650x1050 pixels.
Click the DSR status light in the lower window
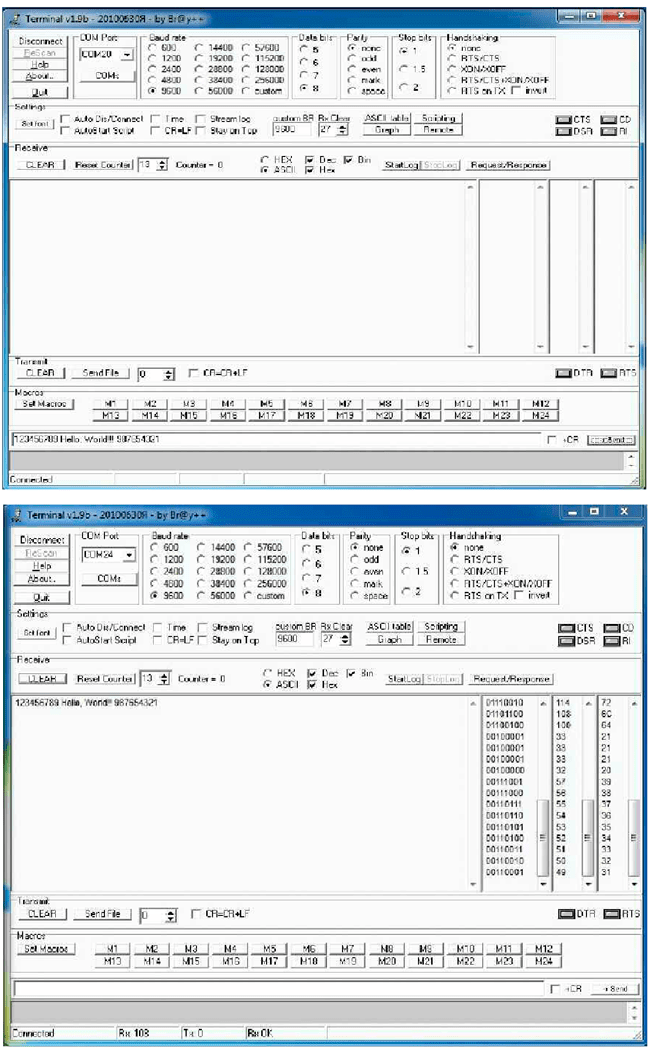[x=565, y=640]
